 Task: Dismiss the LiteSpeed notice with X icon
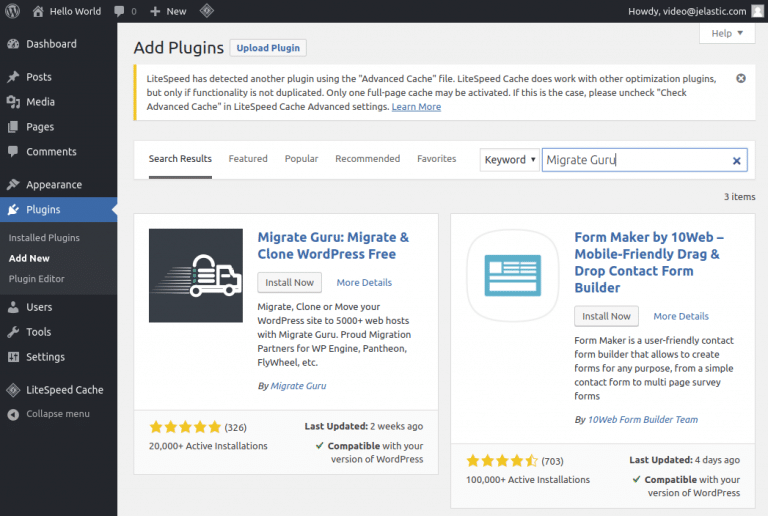[x=741, y=78]
